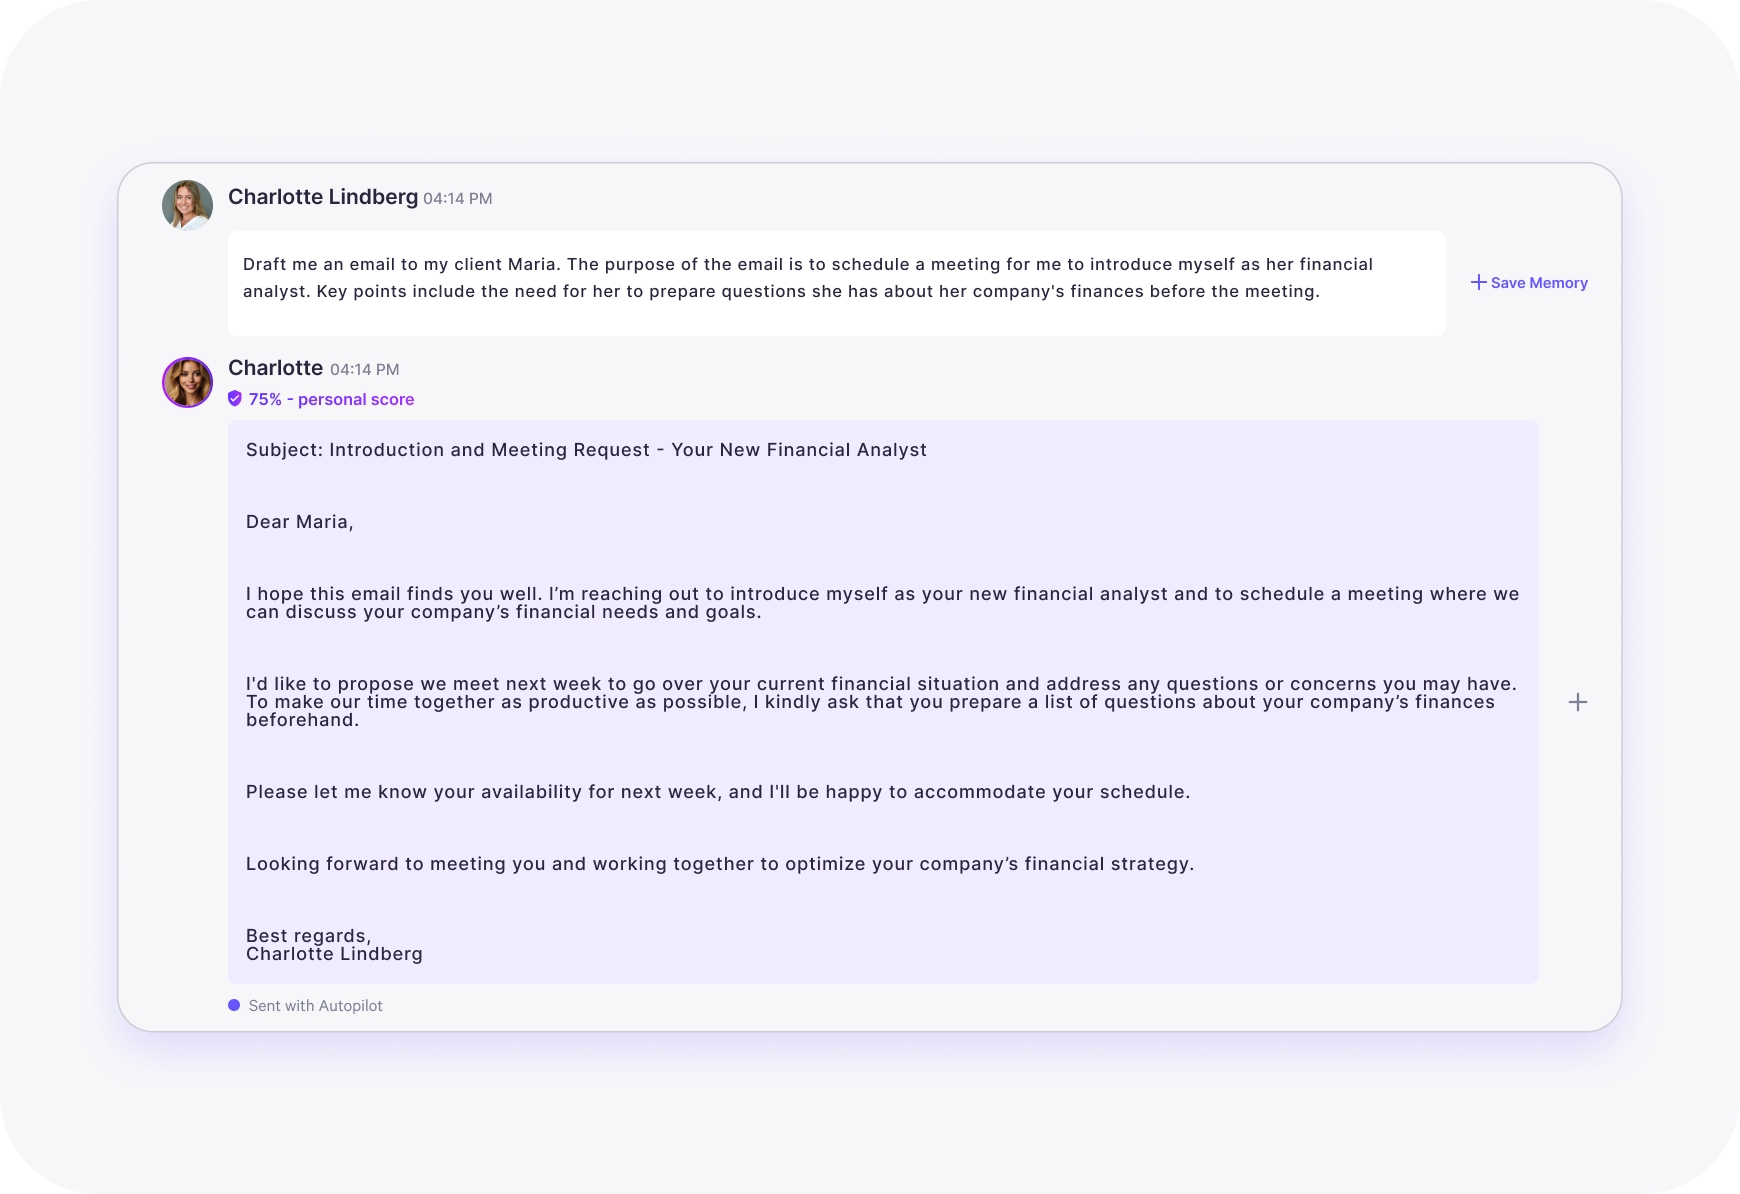This screenshot has height=1194, width=1740.
Task: Click the Dear Maria greeting
Action: click(x=299, y=522)
